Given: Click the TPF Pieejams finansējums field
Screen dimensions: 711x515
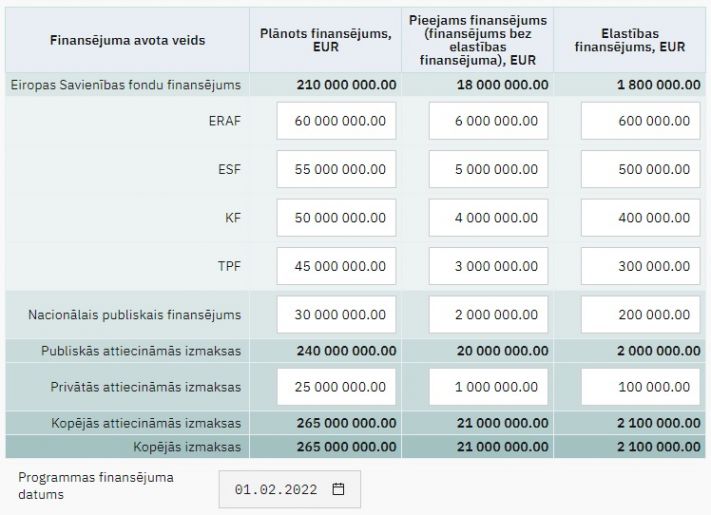Looking at the screenshot, I should click(x=488, y=266).
